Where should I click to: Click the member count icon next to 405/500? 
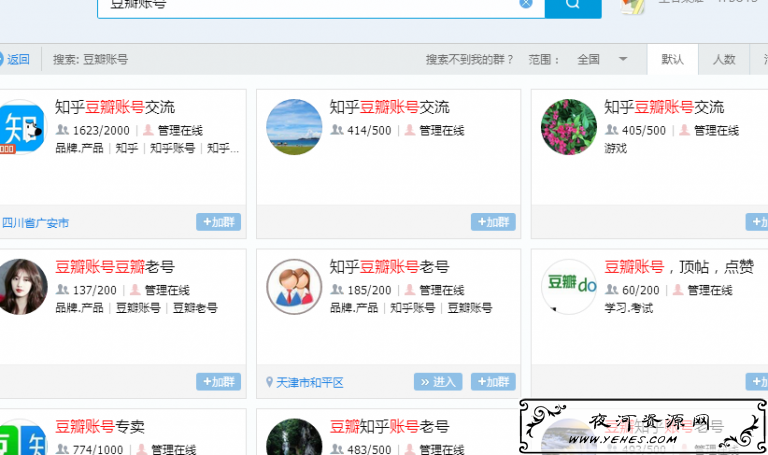[x=612, y=130]
